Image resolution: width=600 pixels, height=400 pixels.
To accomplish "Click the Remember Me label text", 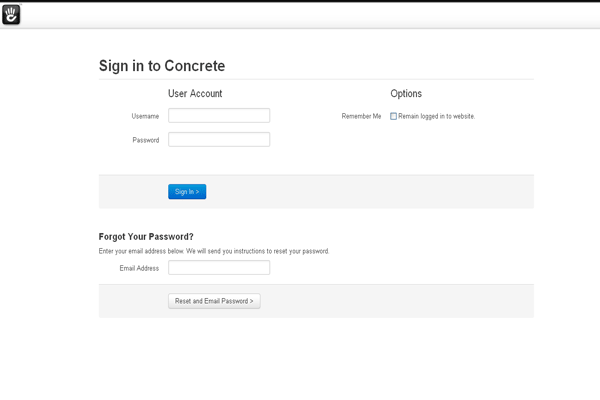I will click(361, 116).
